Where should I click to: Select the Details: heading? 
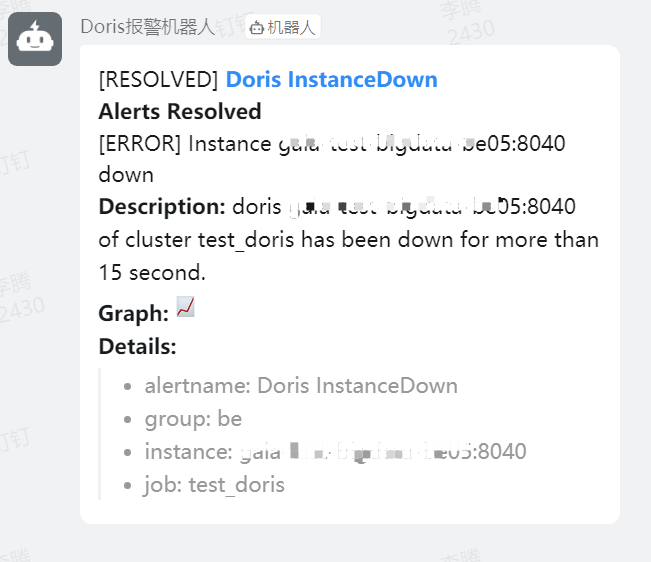click(x=137, y=346)
